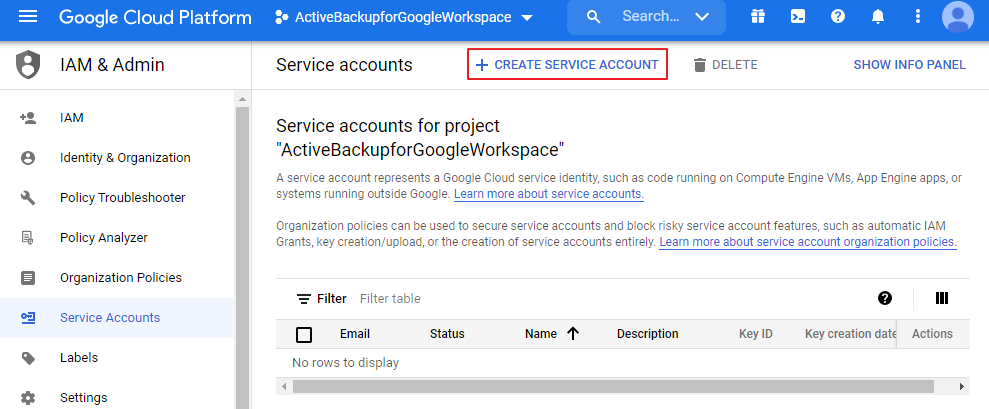Open the hamburger navigation menu

pyautogui.click(x=28, y=17)
